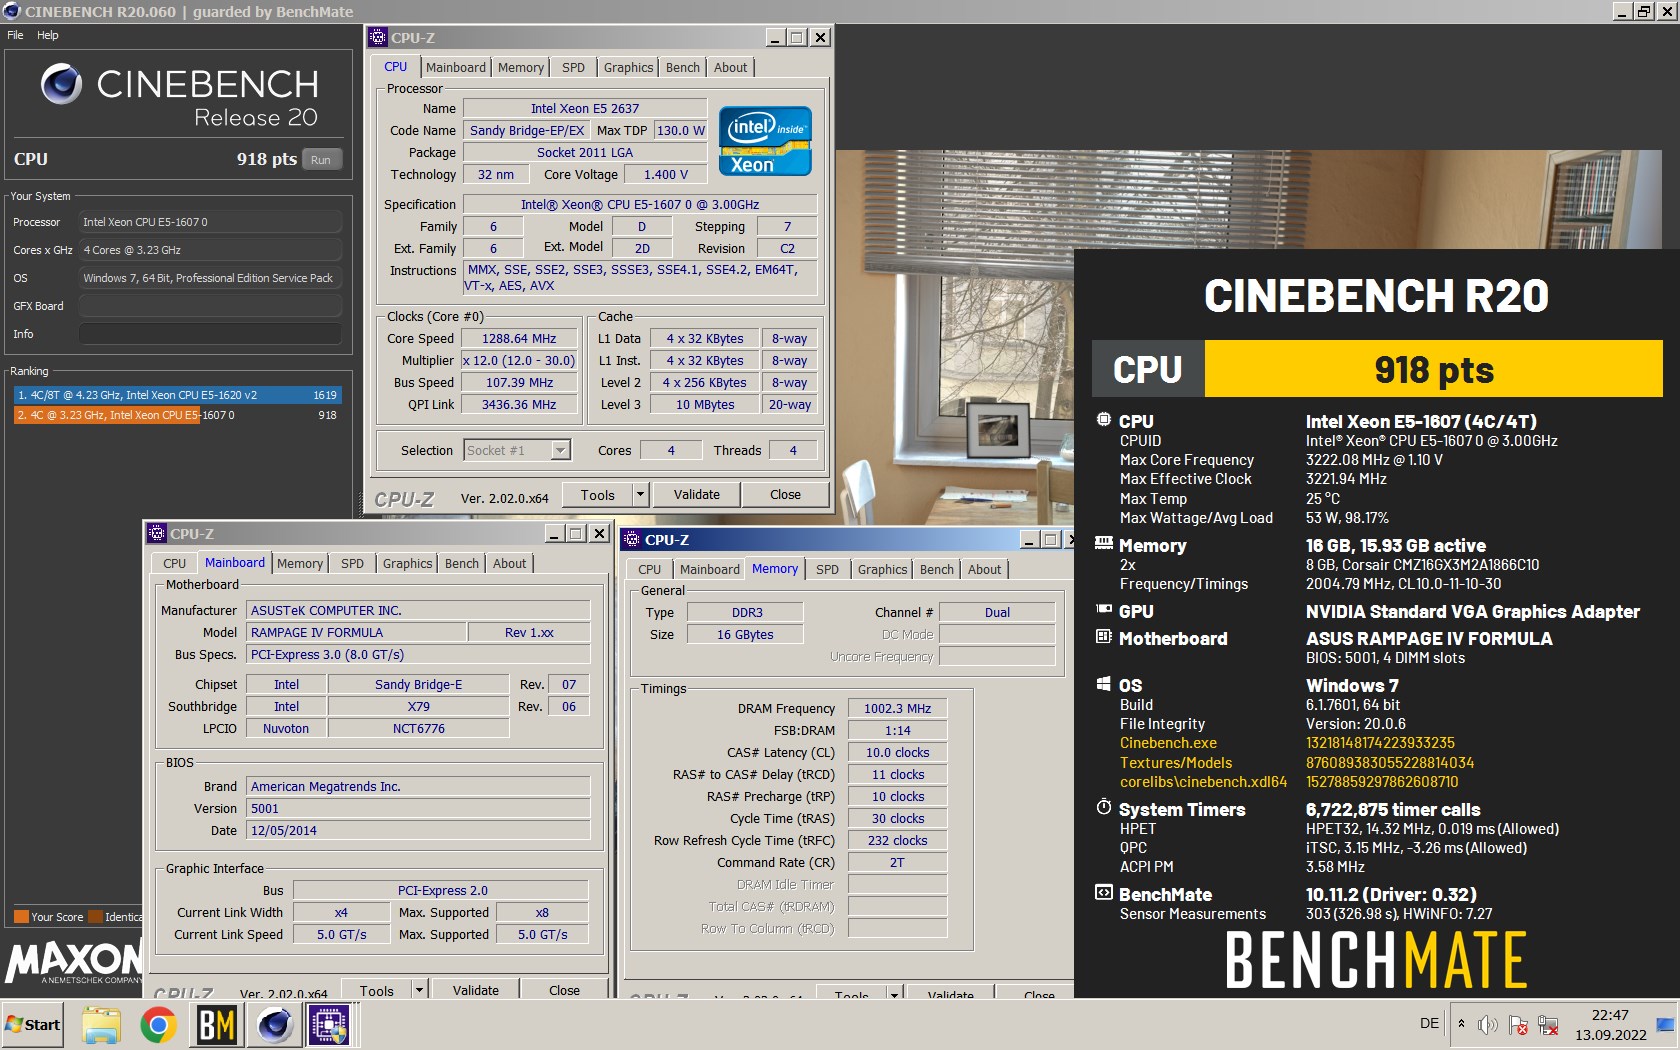Open the Cinebench File menu
The width and height of the screenshot is (1680, 1050).
pyautogui.click(x=15, y=35)
